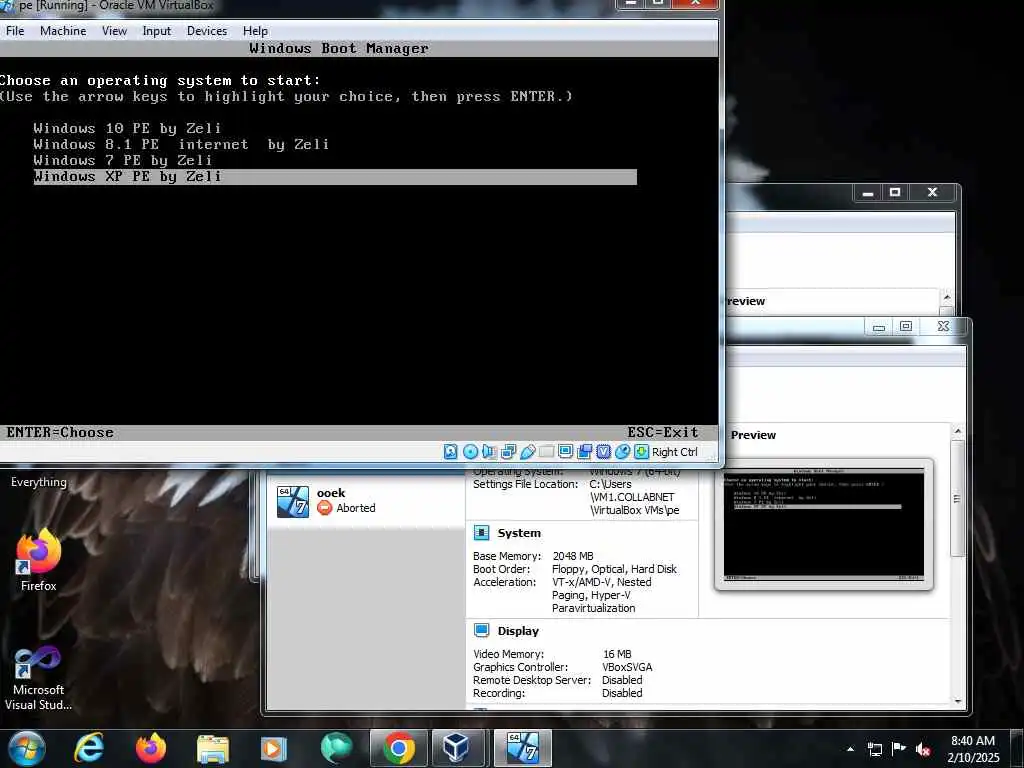Click the ENTER=Choose footer text

point(60,432)
